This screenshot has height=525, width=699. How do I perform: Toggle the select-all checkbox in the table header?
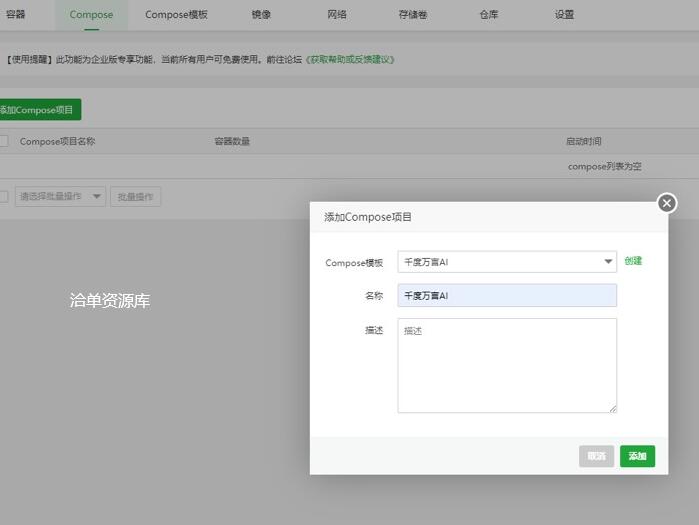coord(4,141)
